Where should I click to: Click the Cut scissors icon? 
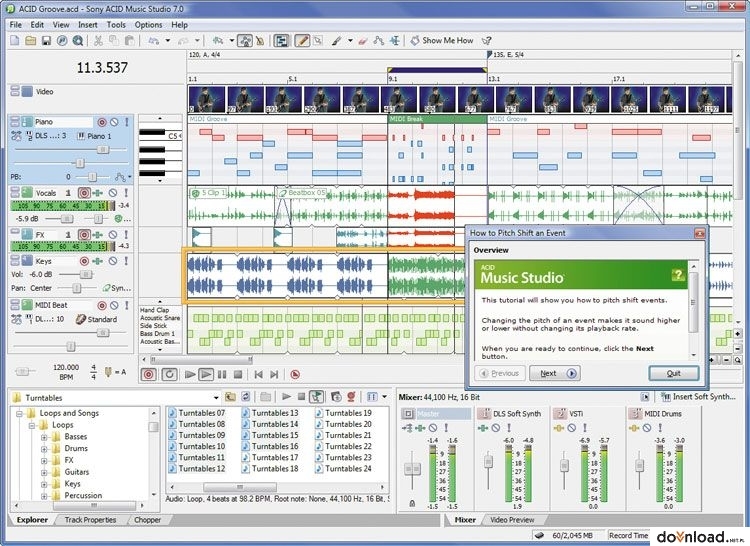tap(98, 41)
